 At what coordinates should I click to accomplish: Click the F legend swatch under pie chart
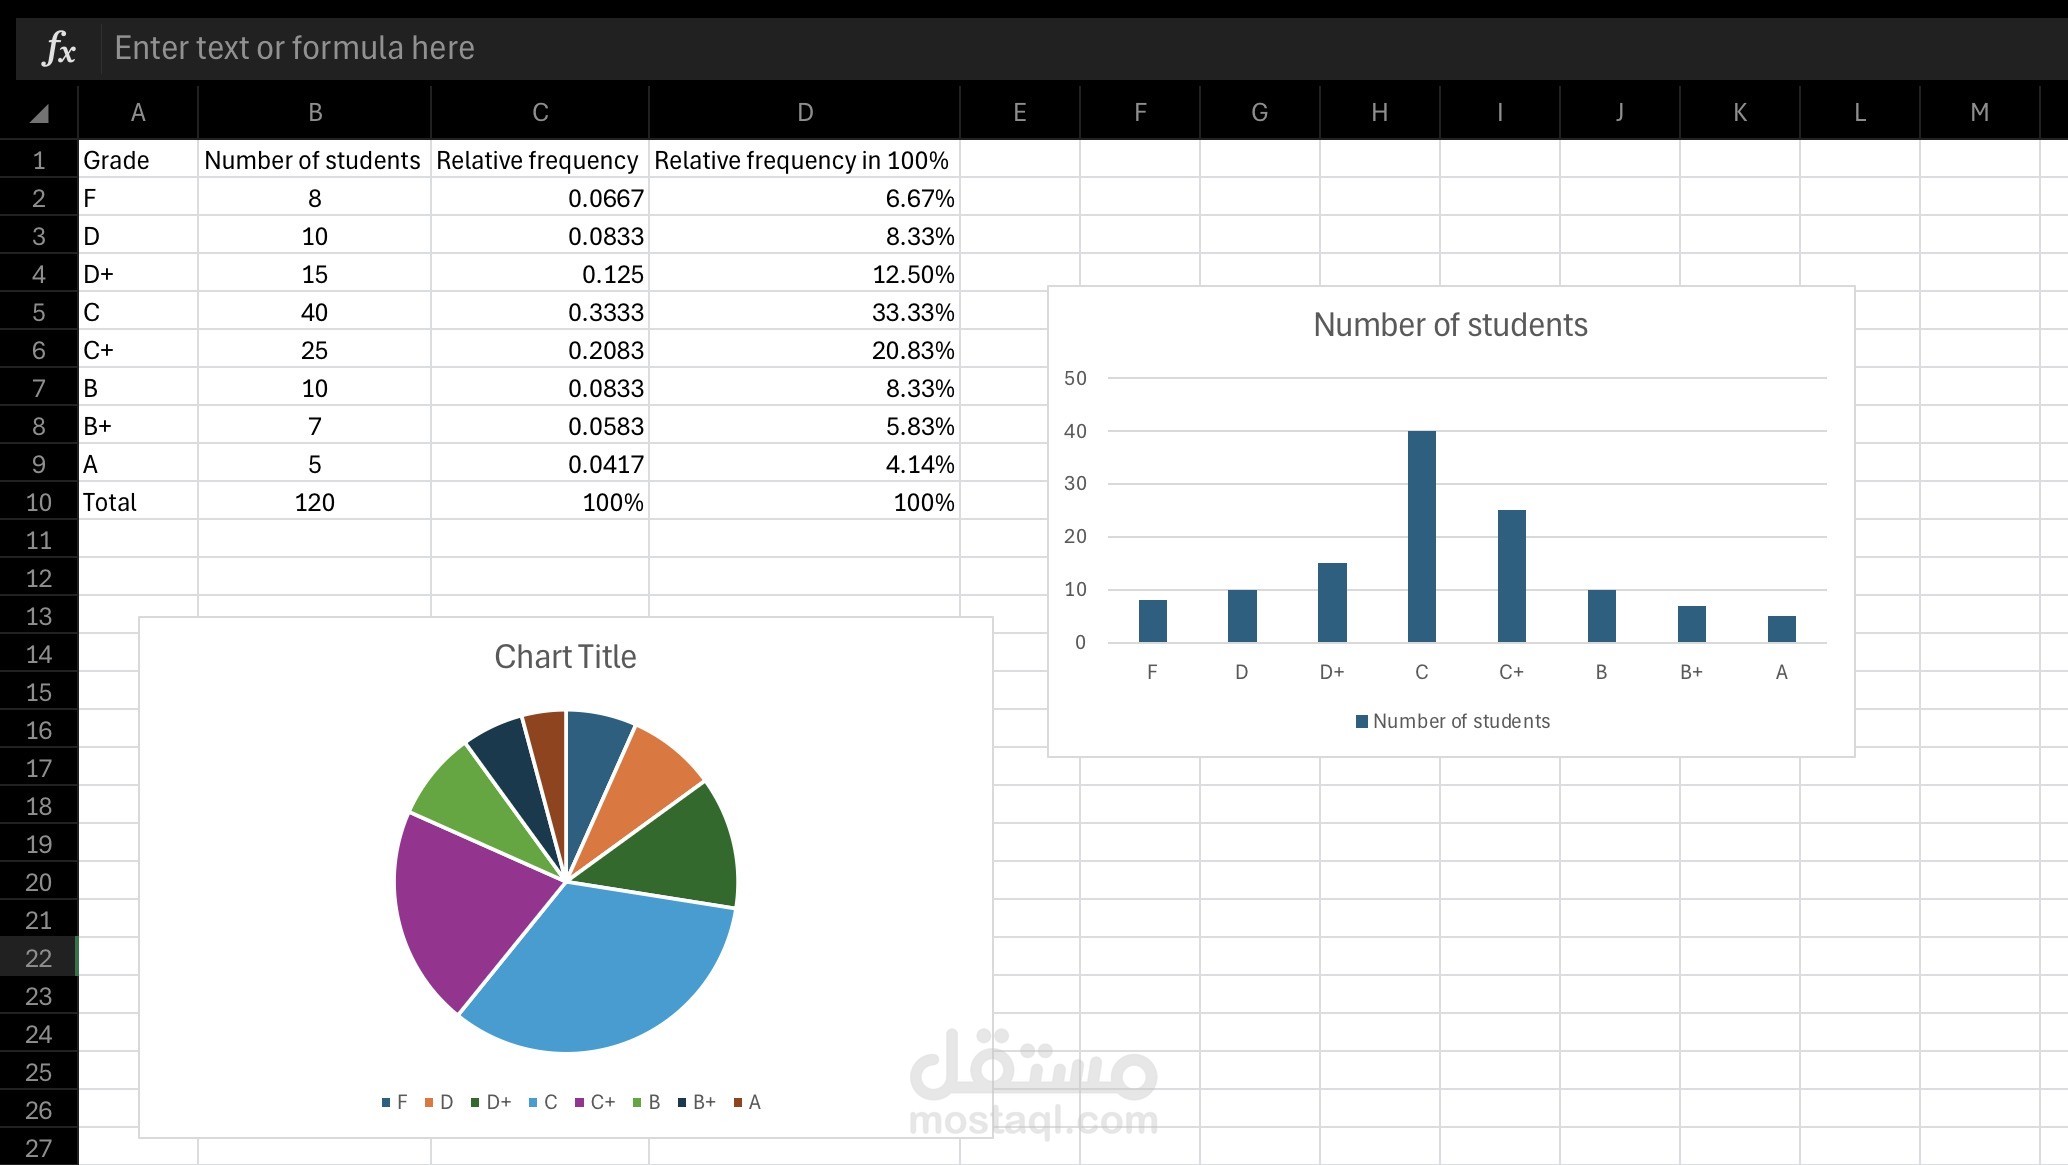386,1103
